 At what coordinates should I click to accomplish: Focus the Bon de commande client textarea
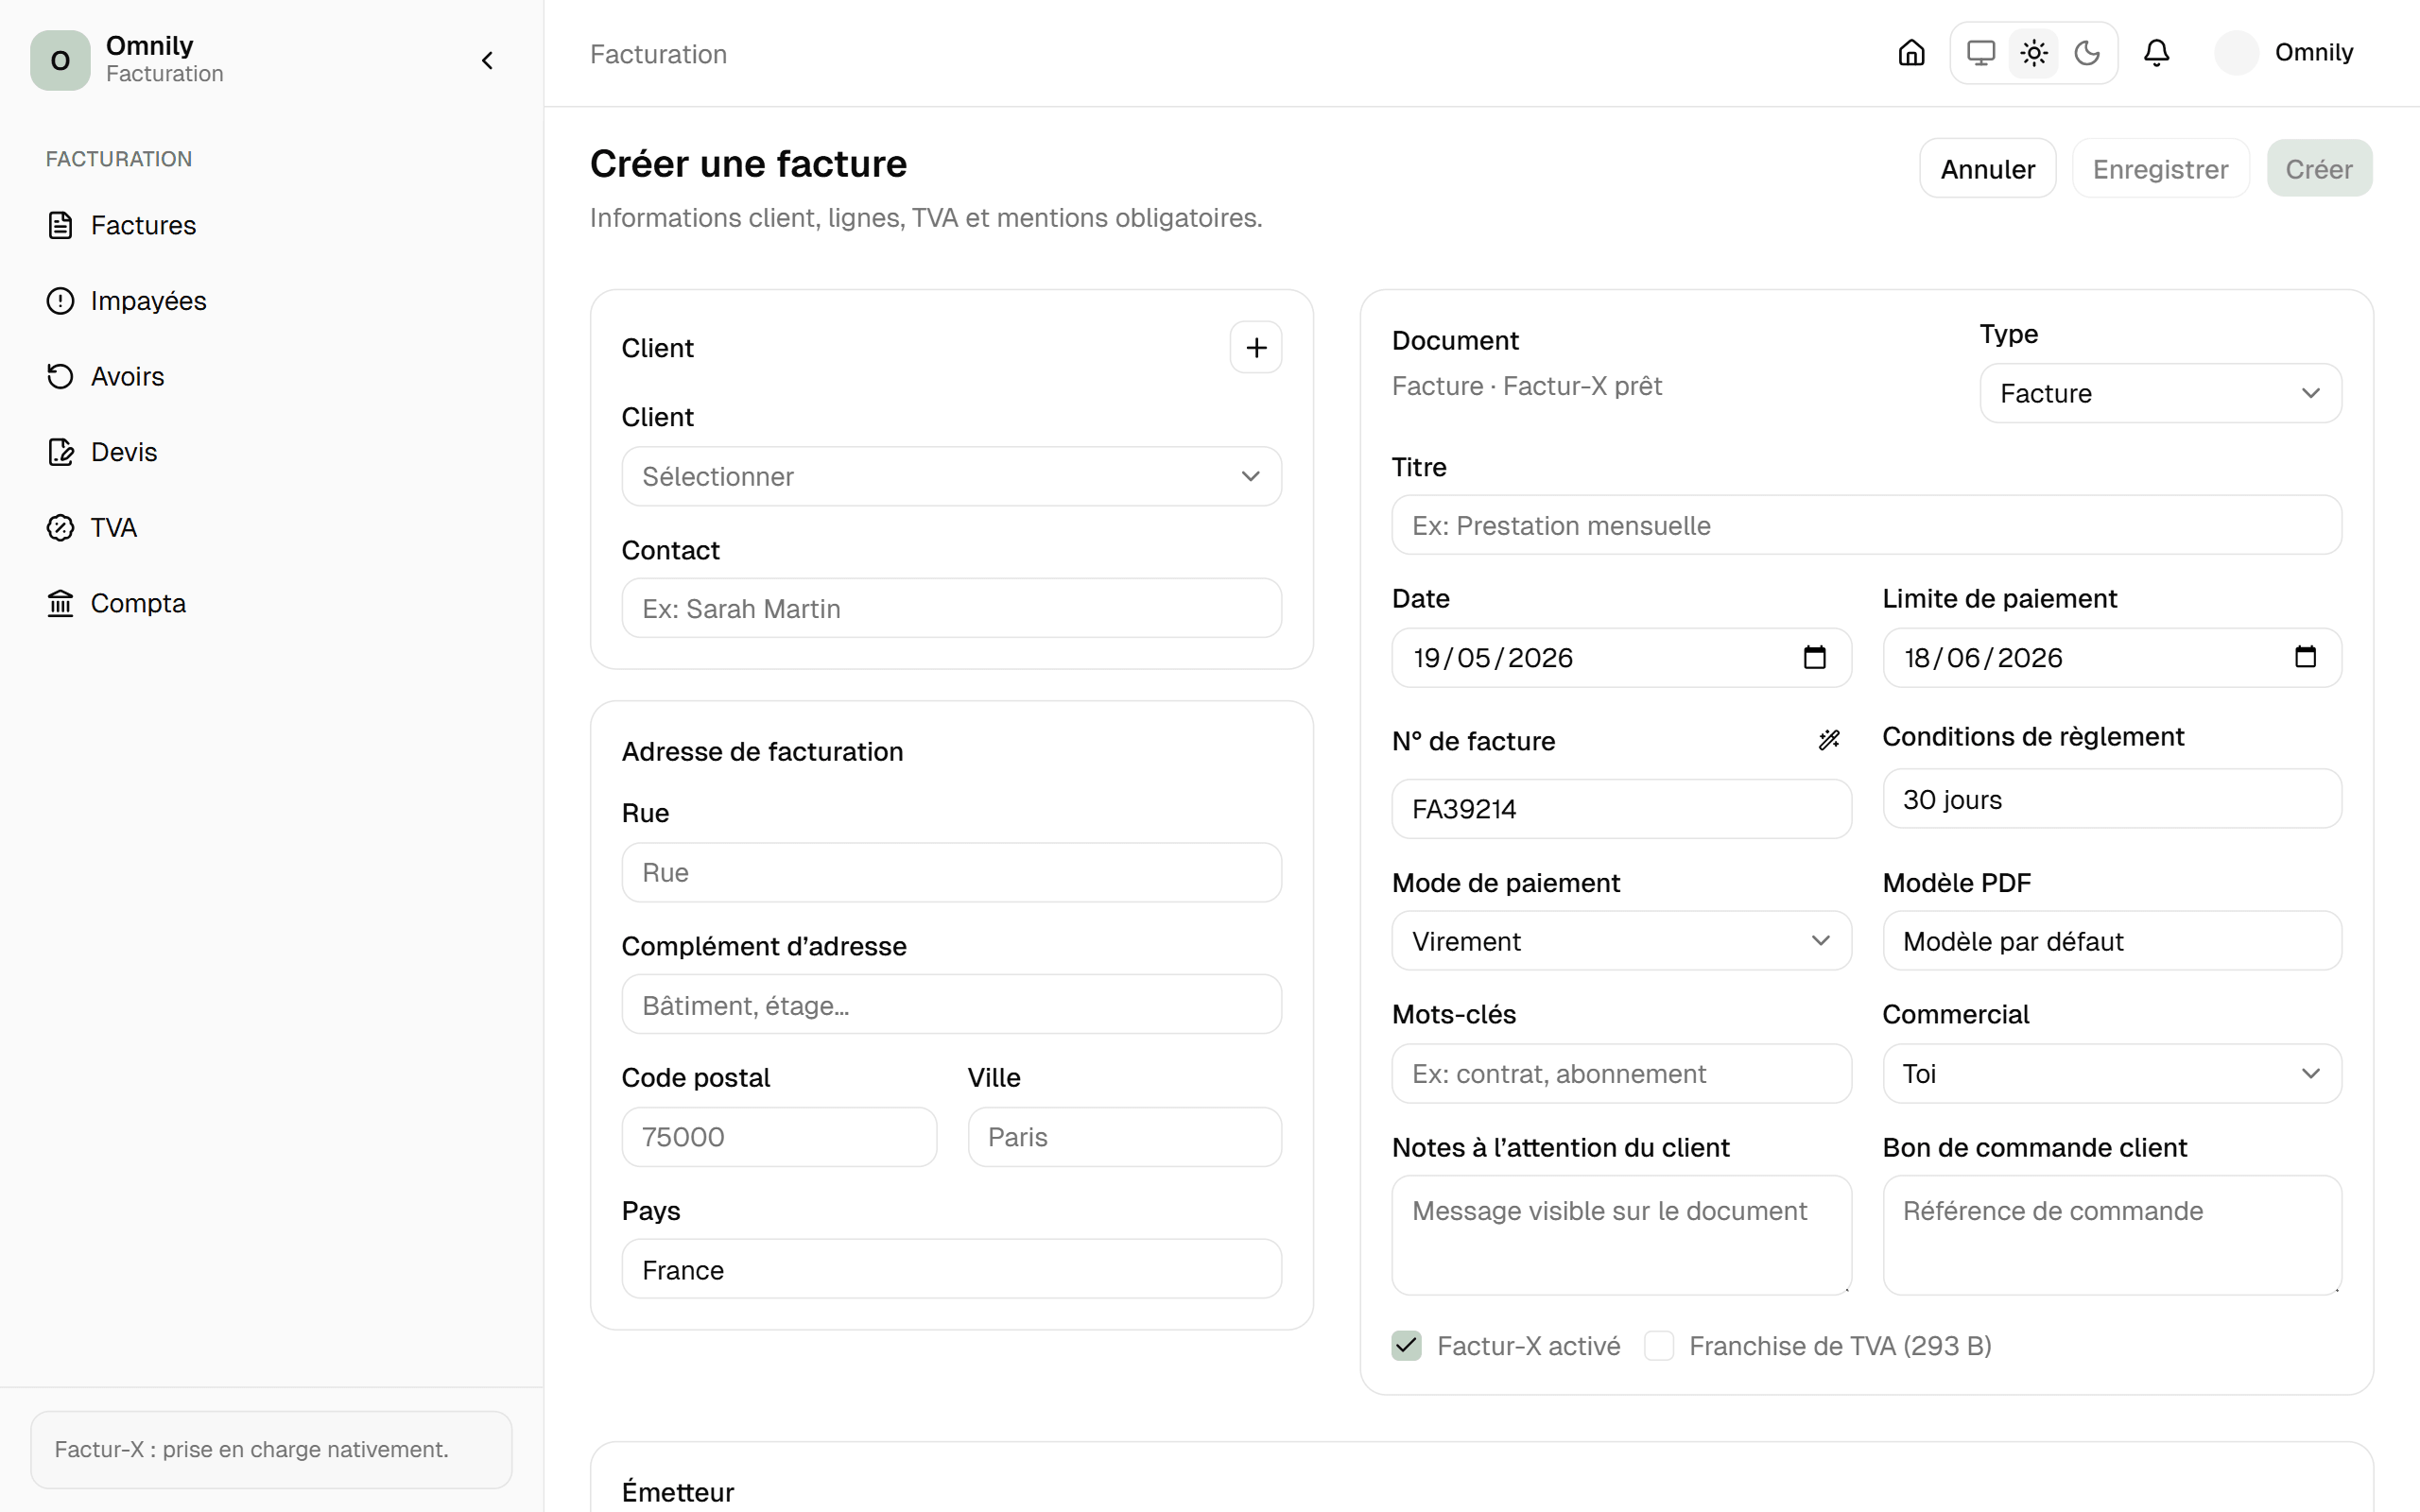2112,1235
